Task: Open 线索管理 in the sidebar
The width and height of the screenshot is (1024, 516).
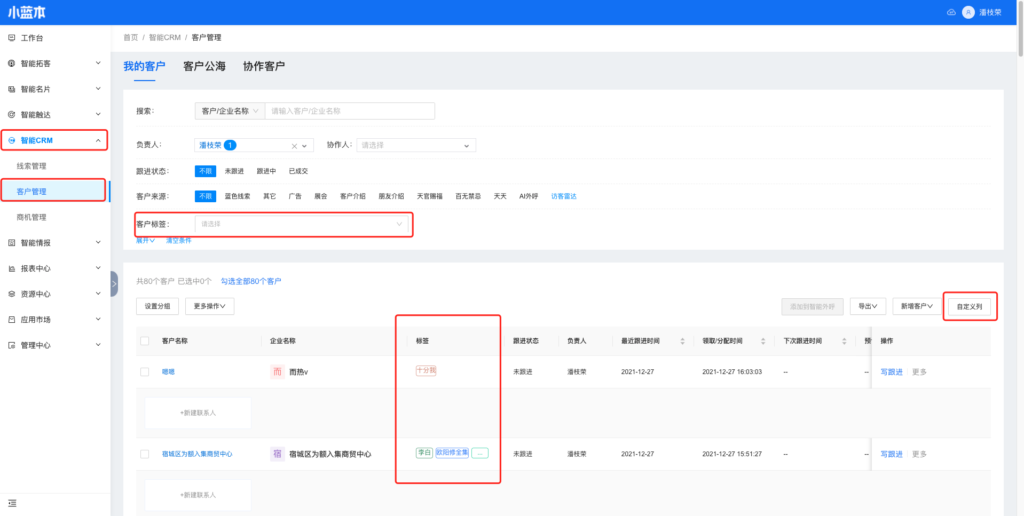Action: [x=32, y=166]
